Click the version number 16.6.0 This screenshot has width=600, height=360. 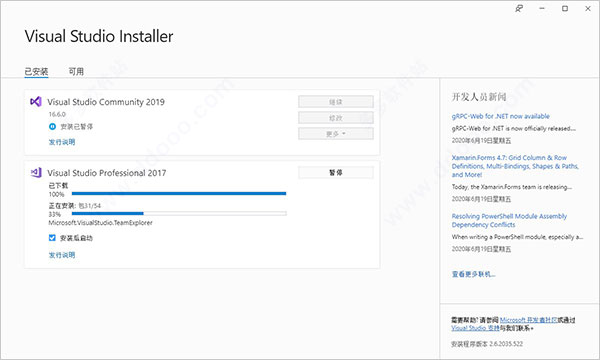pos(57,114)
